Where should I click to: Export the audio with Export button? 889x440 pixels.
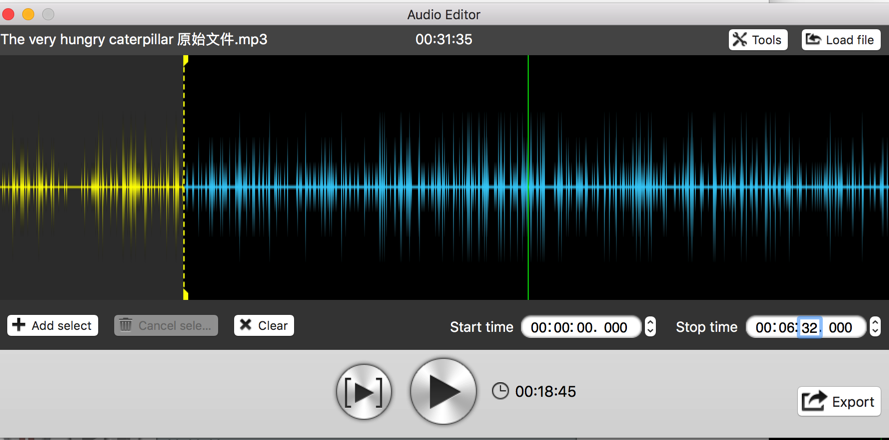839,401
